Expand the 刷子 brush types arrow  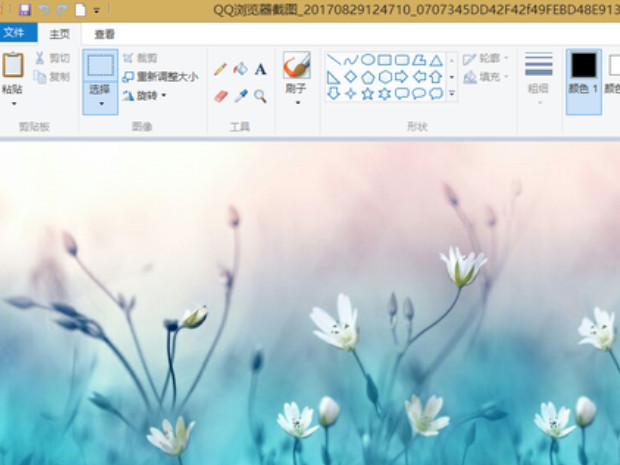pos(298,103)
